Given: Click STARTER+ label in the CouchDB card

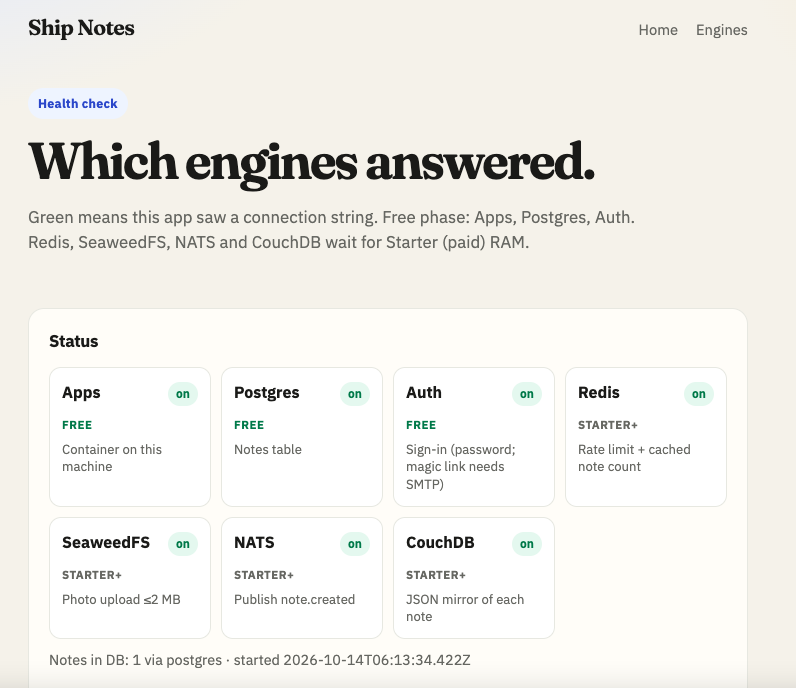Looking at the screenshot, I should point(436,575).
